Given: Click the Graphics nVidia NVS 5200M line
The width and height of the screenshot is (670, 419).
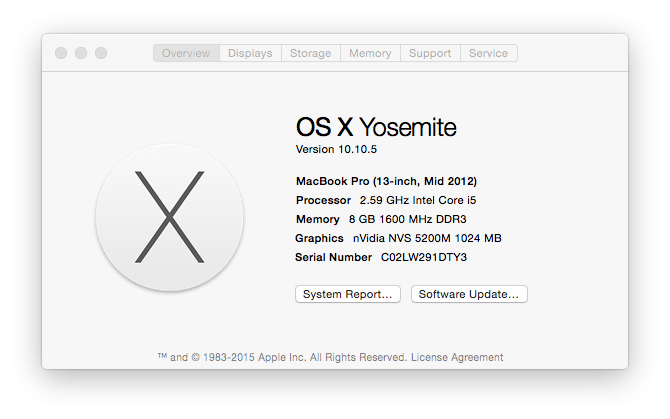Looking at the screenshot, I should [x=398, y=238].
